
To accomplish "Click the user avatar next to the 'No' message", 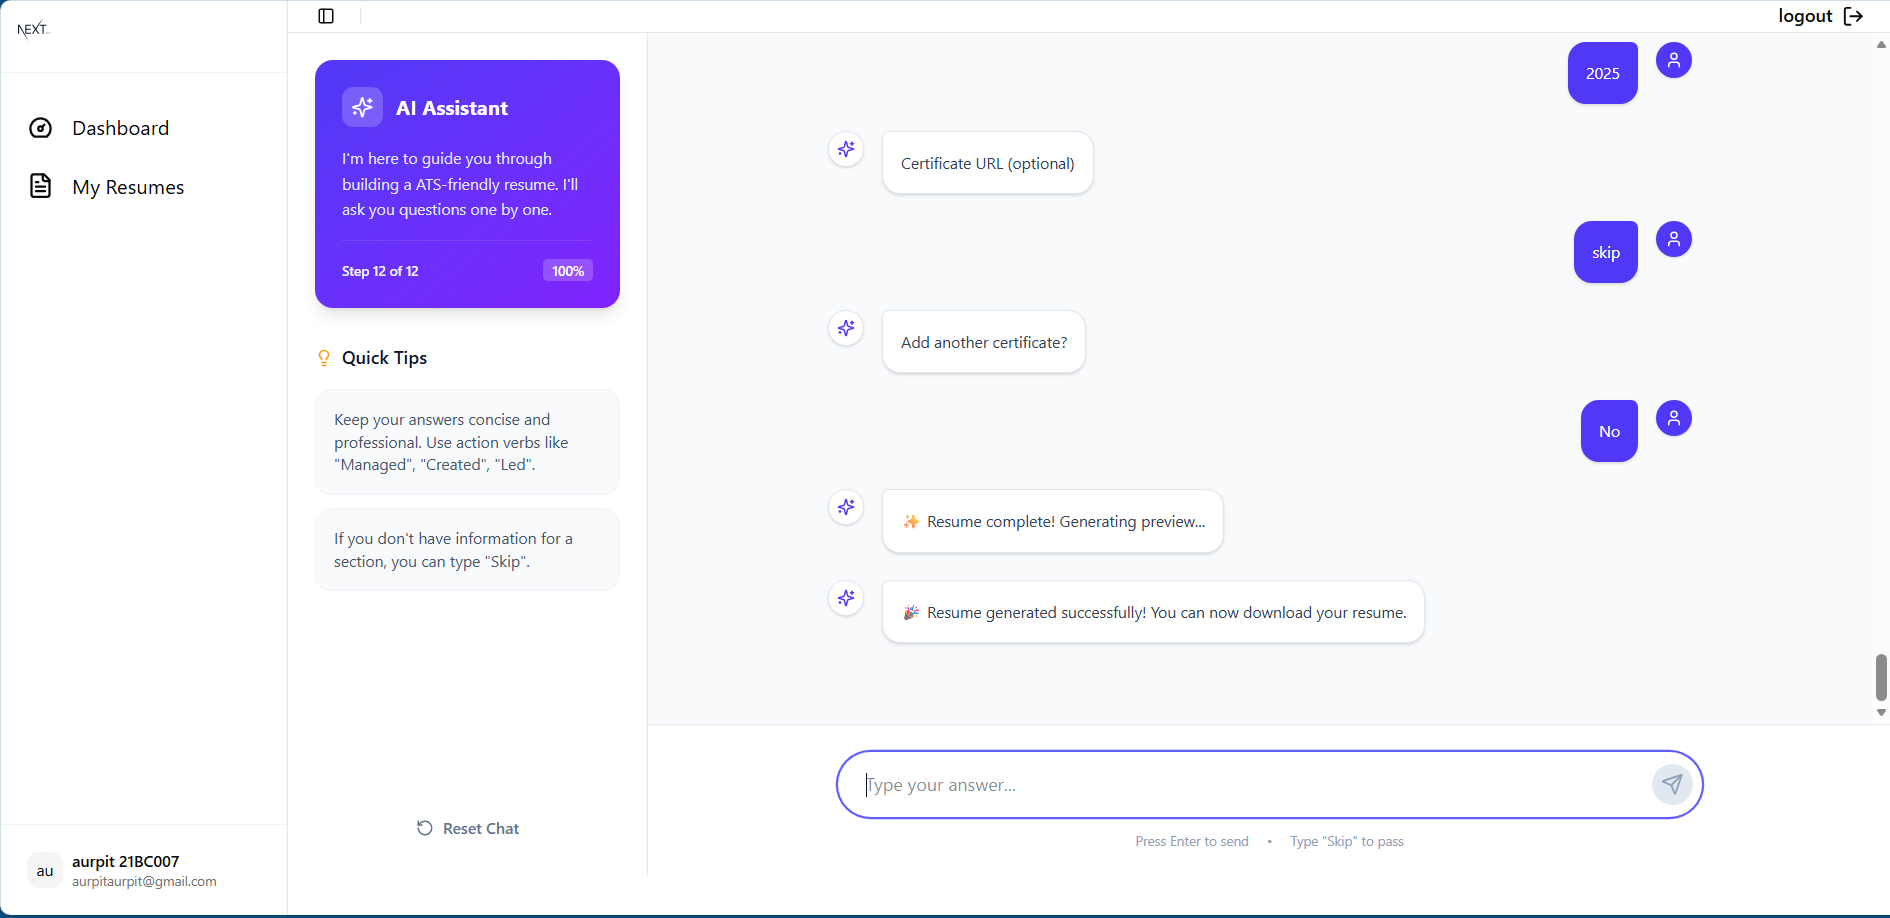I will 1674,418.
